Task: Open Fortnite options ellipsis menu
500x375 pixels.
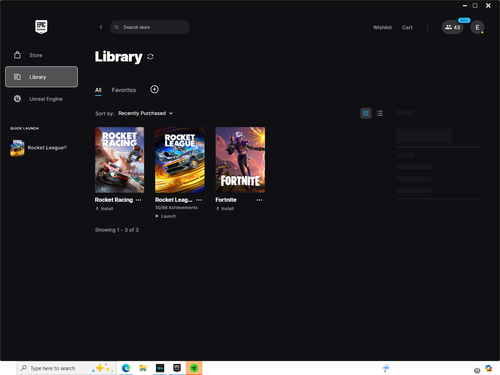Action: [259, 200]
